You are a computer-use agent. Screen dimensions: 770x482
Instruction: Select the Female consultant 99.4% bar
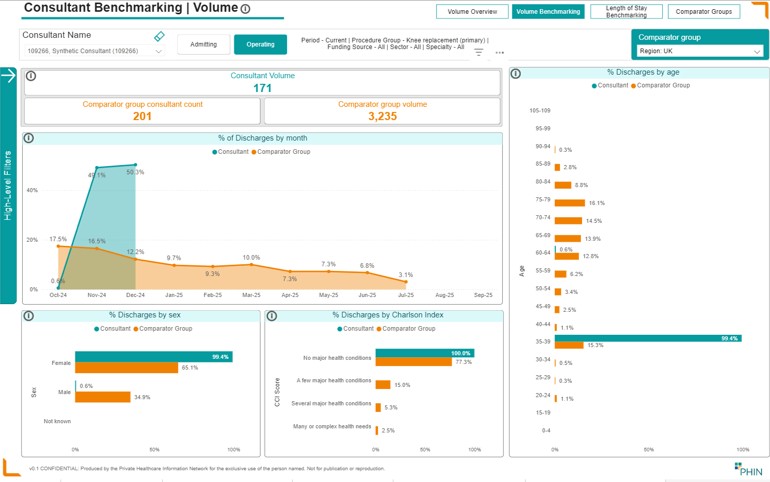(x=154, y=357)
